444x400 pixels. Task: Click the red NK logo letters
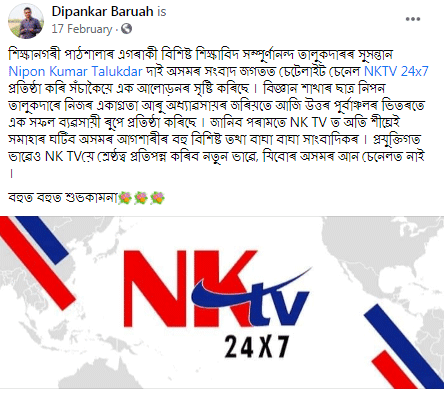click(190, 288)
